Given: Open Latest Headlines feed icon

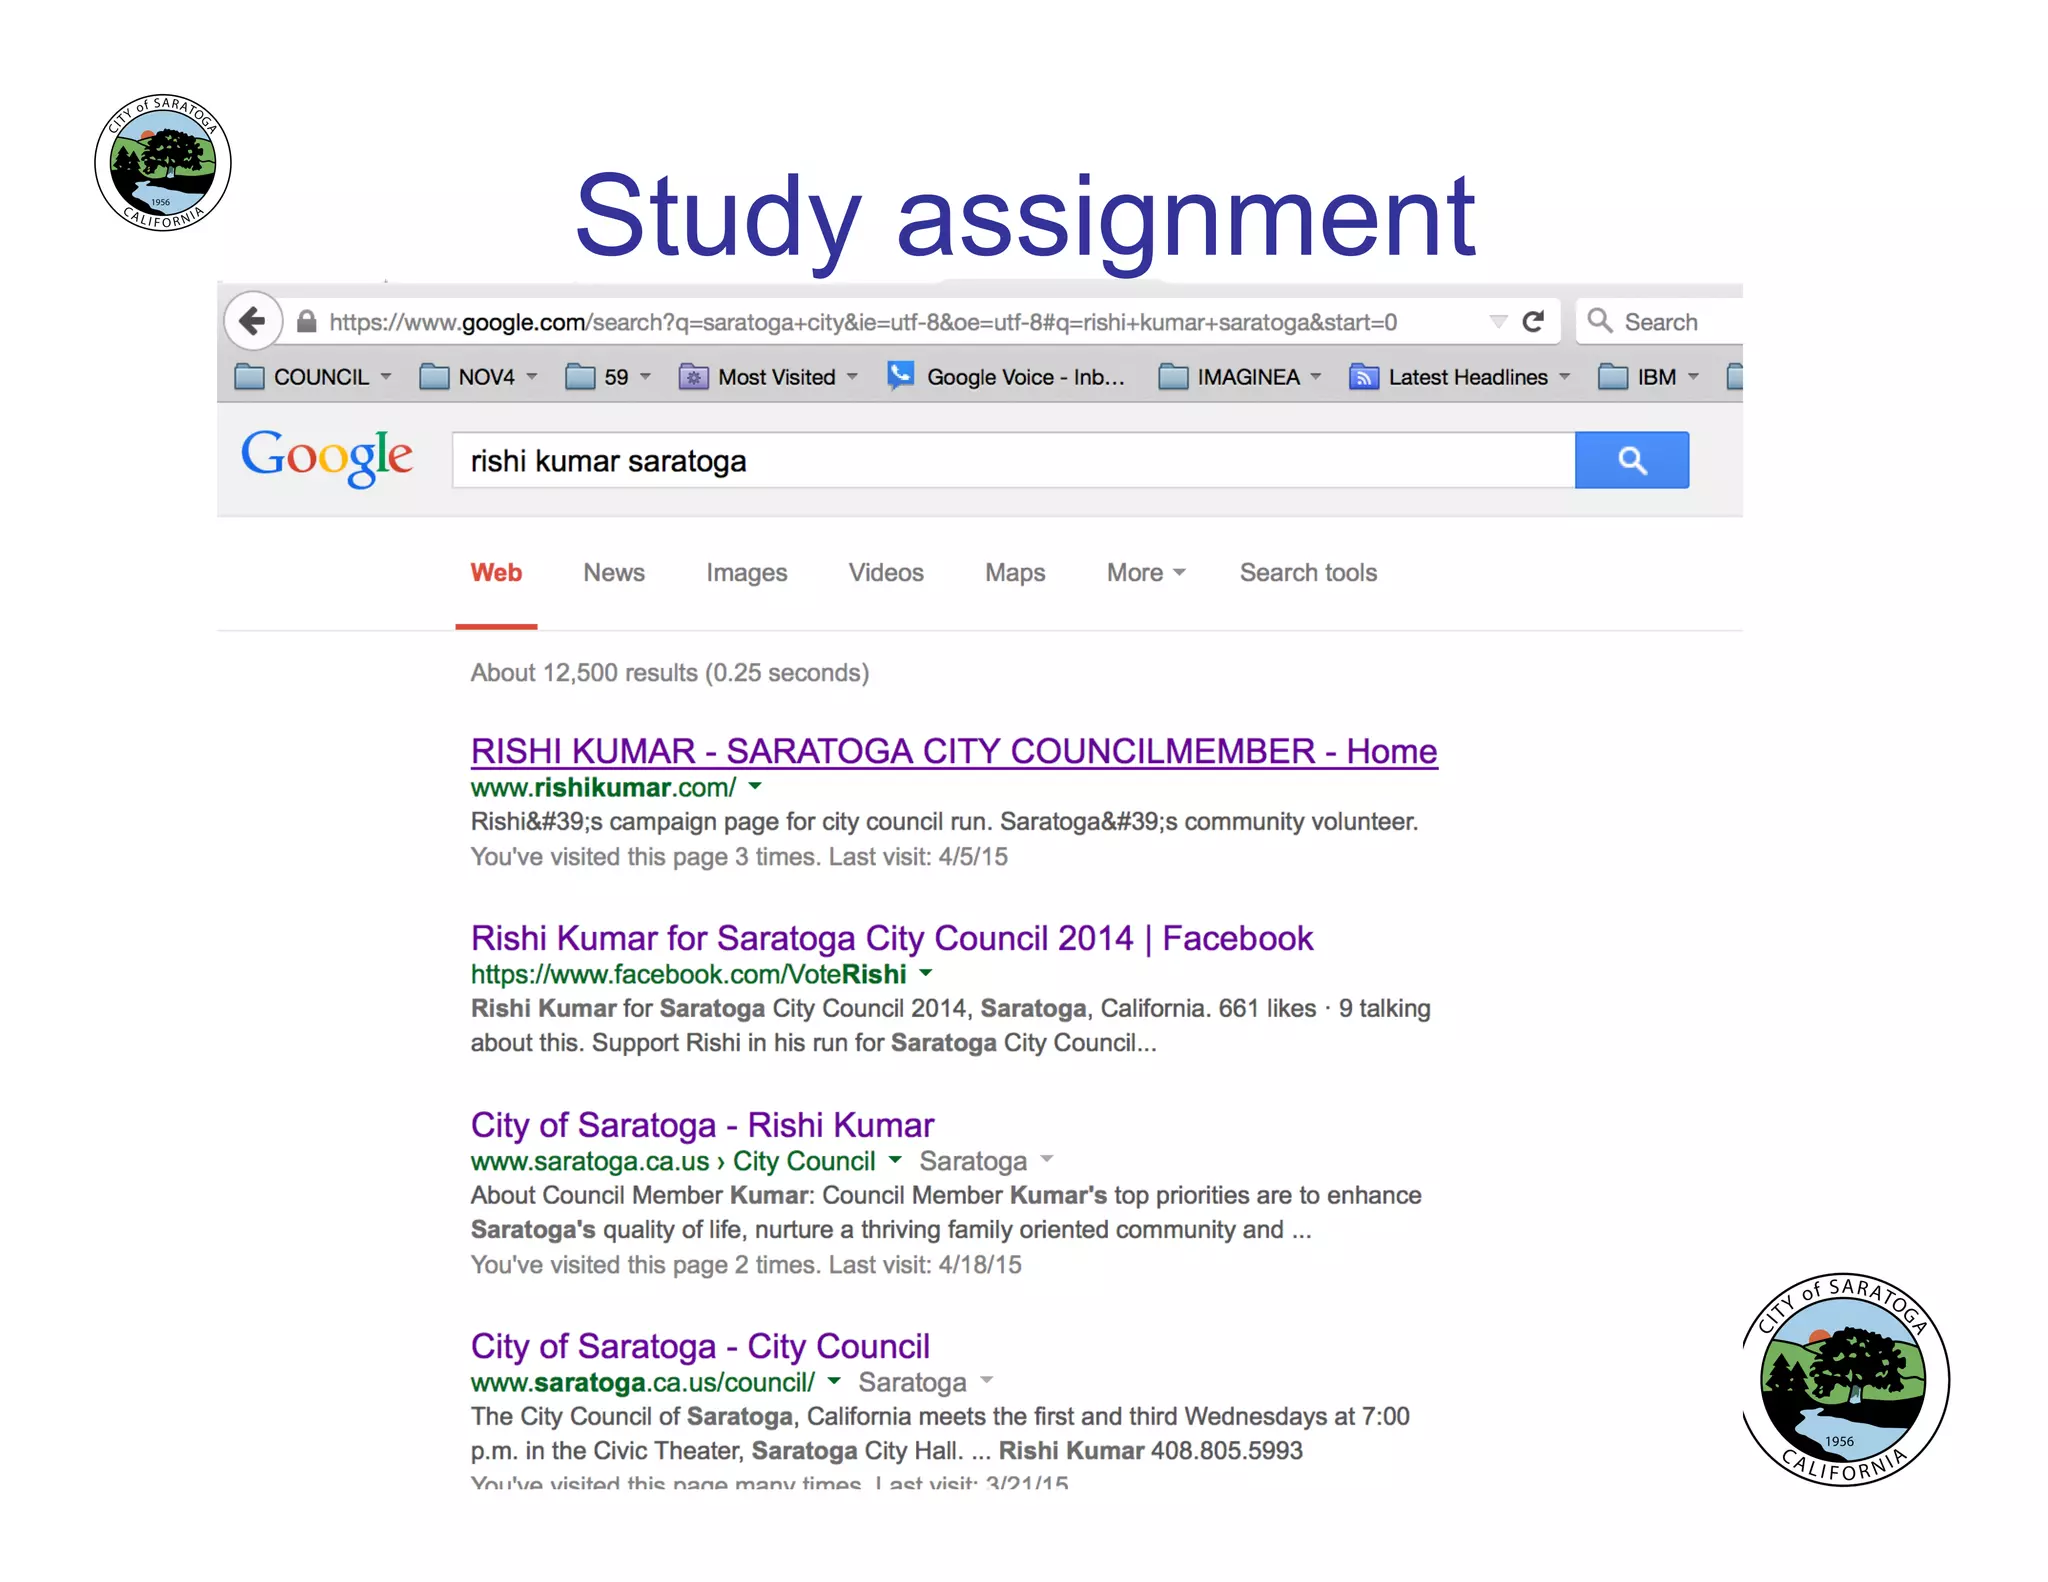Looking at the screenshot, I should coord(1363,377).
